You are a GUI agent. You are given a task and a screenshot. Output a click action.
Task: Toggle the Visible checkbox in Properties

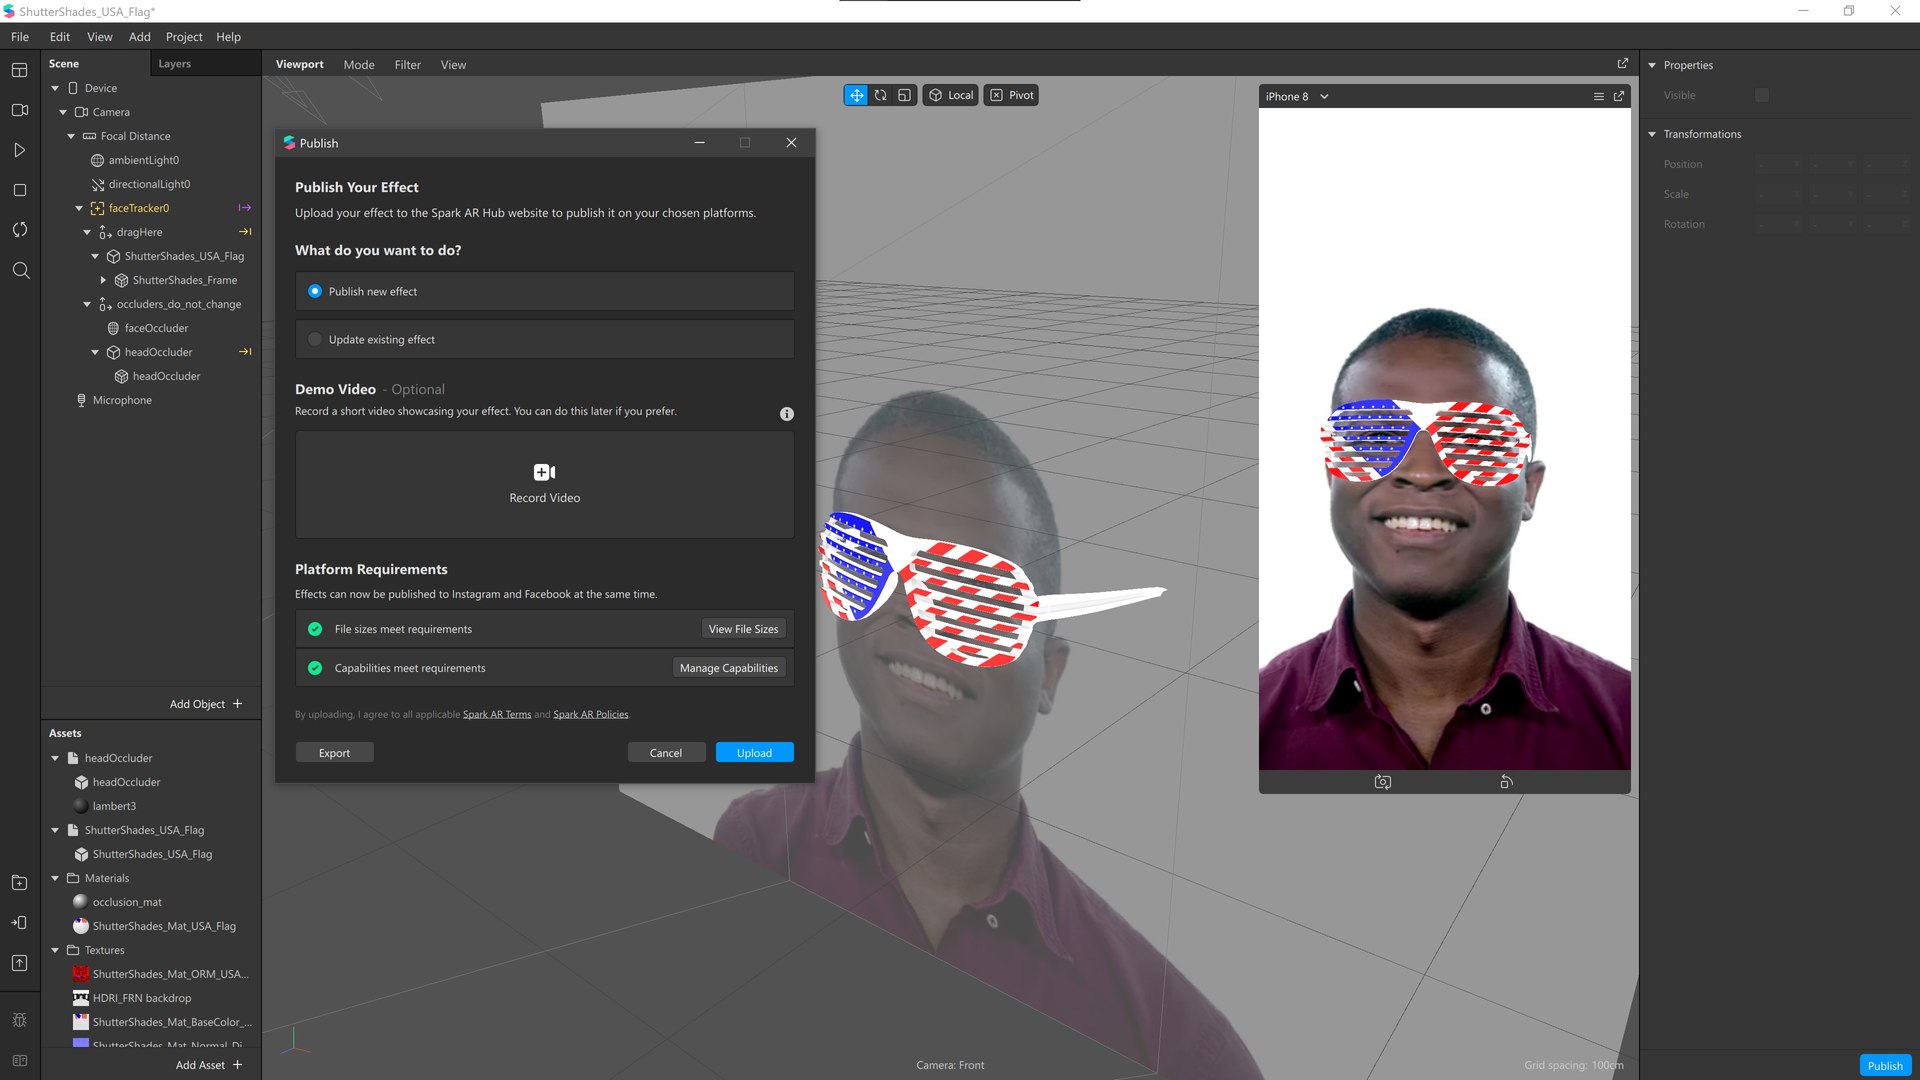click(1762, 95)
